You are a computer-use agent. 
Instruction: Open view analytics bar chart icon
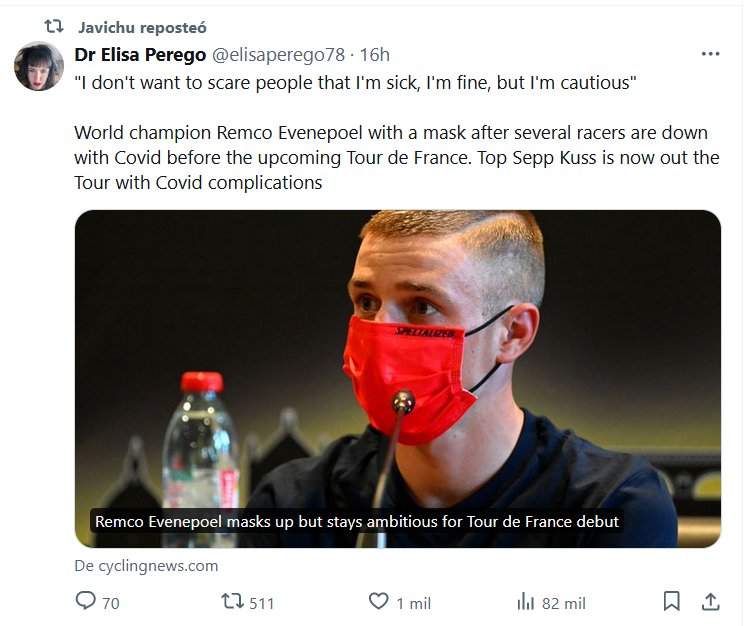click(526, 602)
